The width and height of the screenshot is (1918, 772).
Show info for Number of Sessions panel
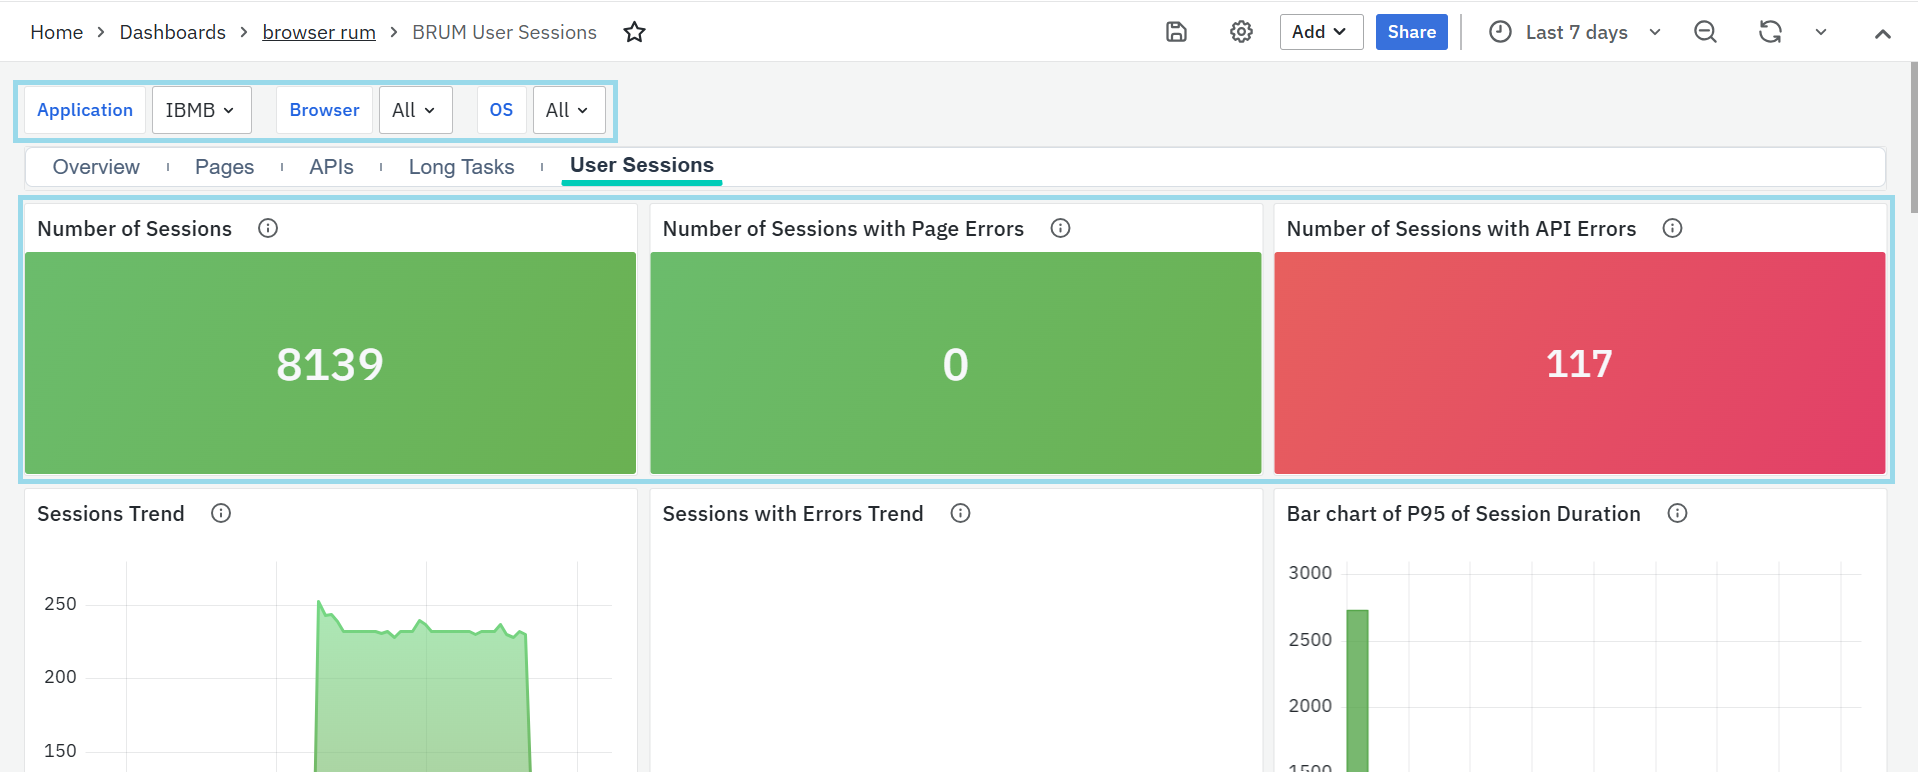(268, 228)
